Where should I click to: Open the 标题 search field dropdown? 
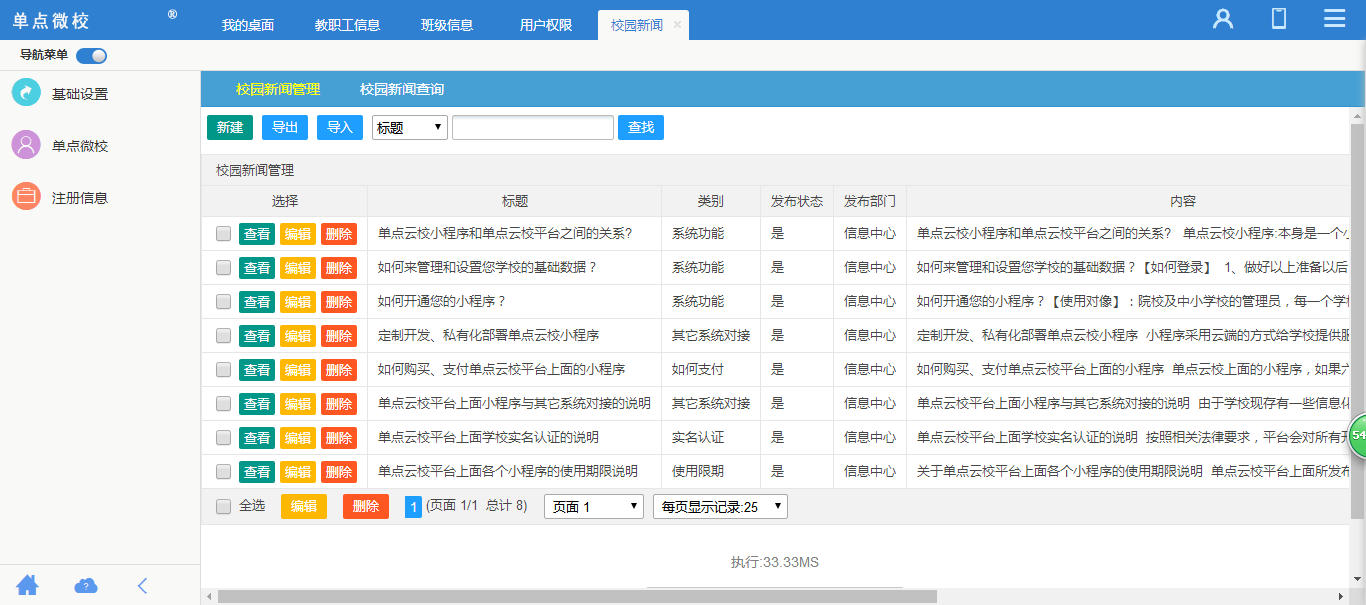point(410,127)
